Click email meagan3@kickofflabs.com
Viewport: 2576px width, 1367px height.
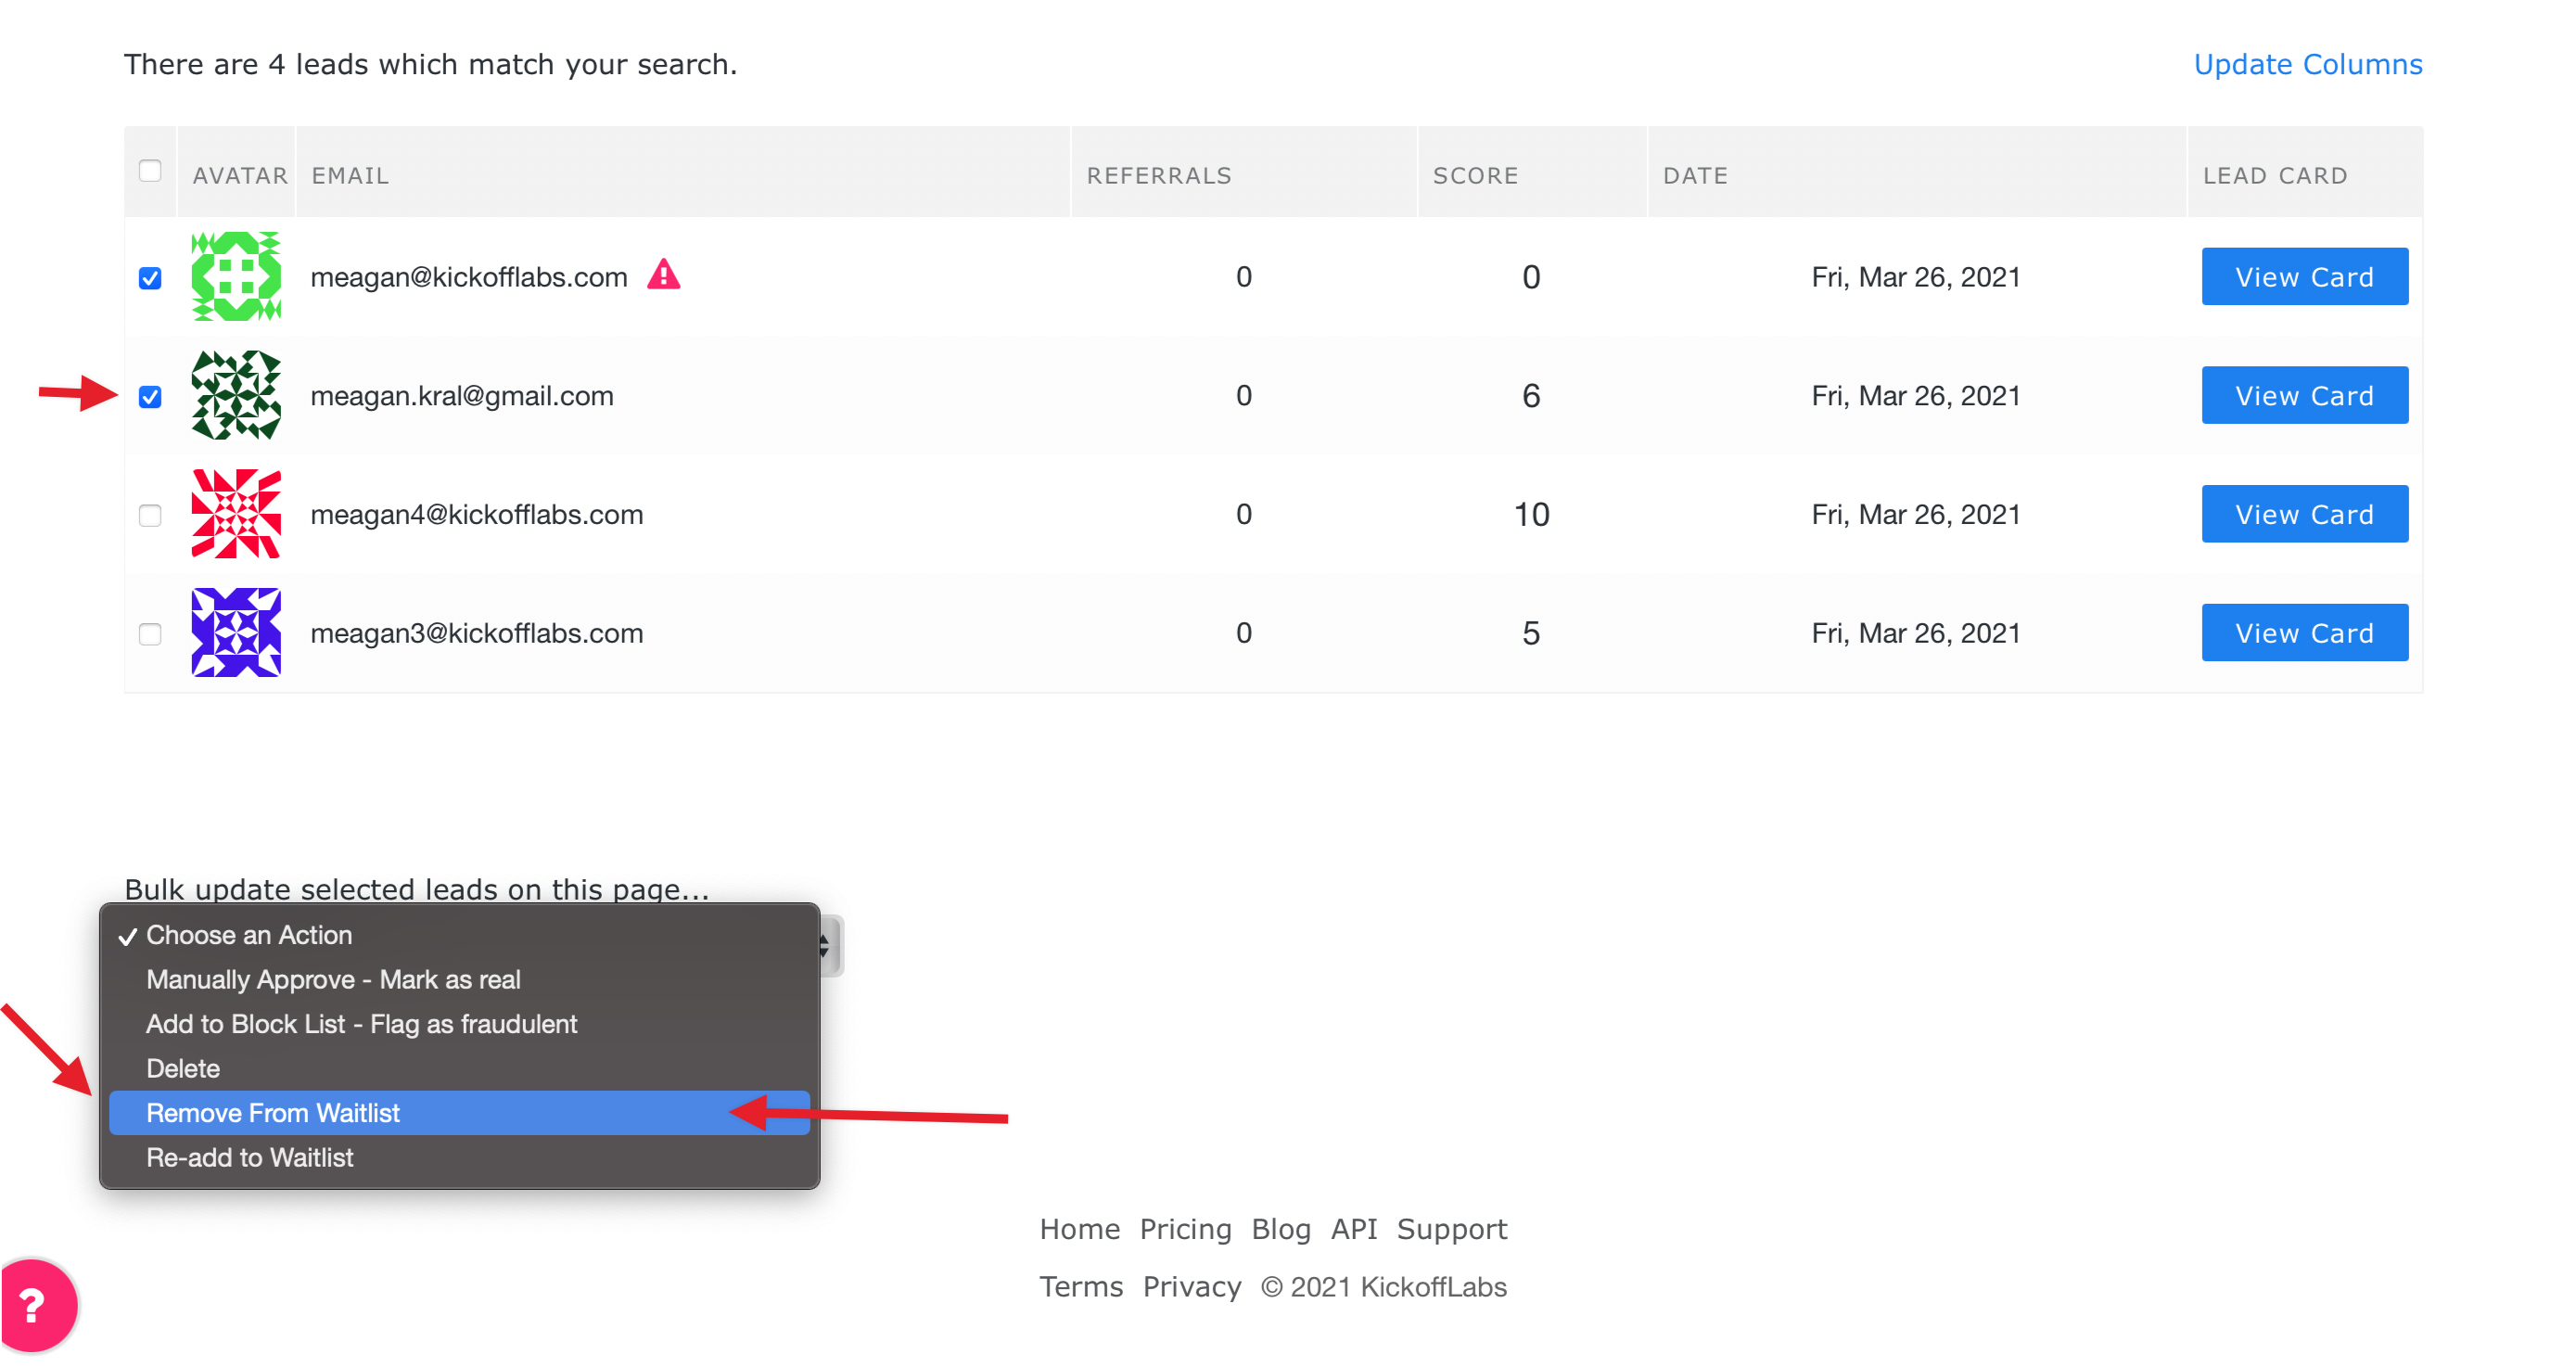coord(476,633)
